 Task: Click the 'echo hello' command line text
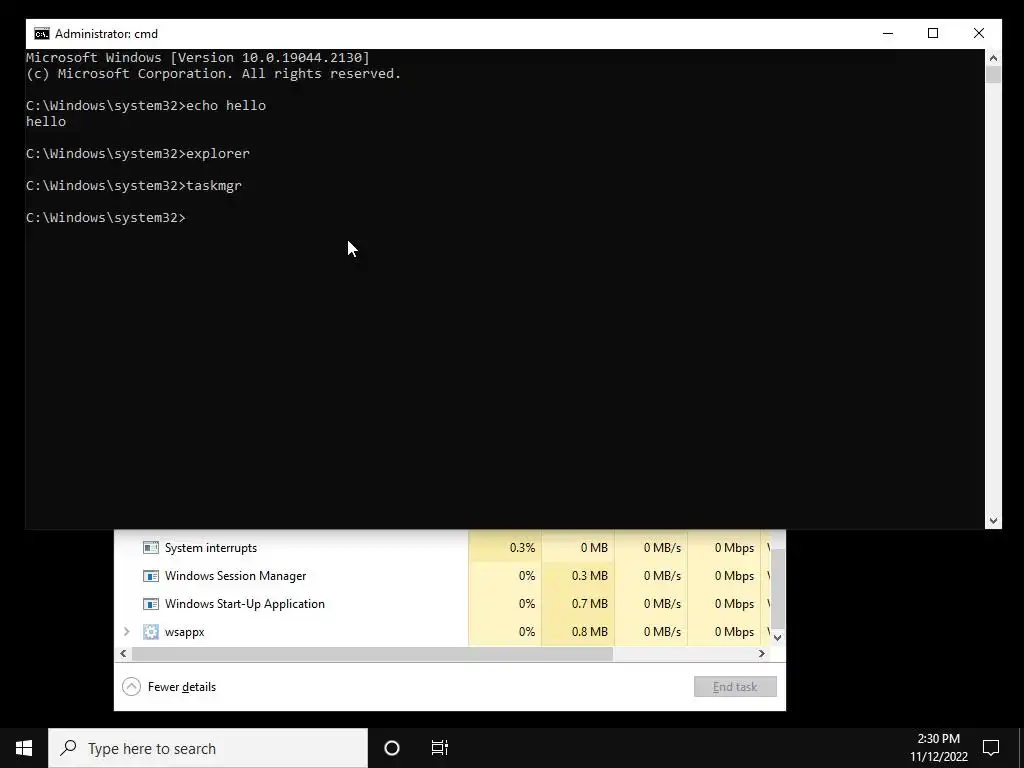(x=226, y=106)
